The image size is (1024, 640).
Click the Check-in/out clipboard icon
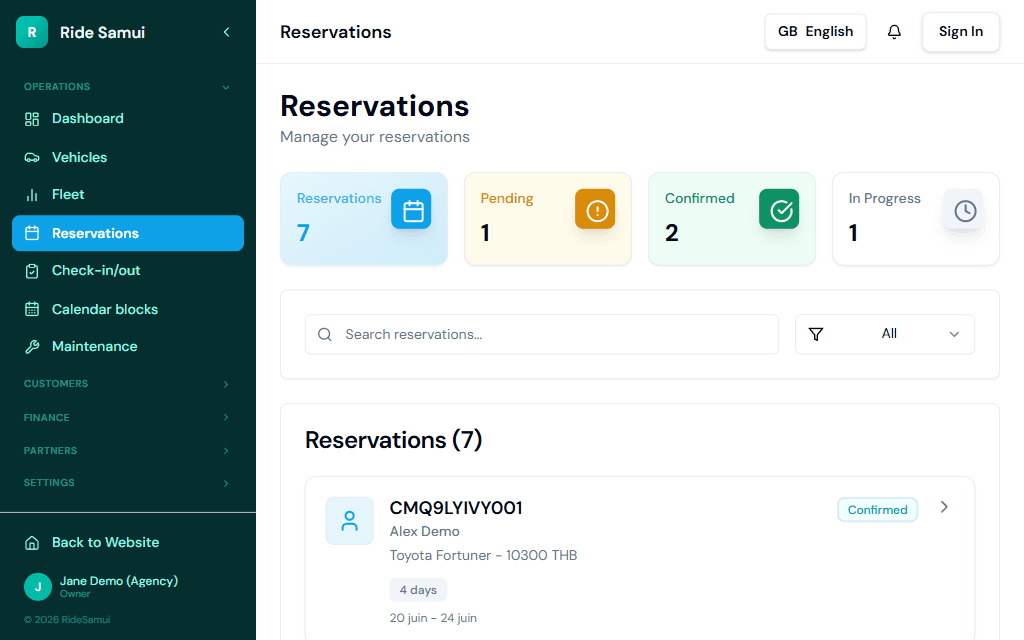[x=32, y=271]
